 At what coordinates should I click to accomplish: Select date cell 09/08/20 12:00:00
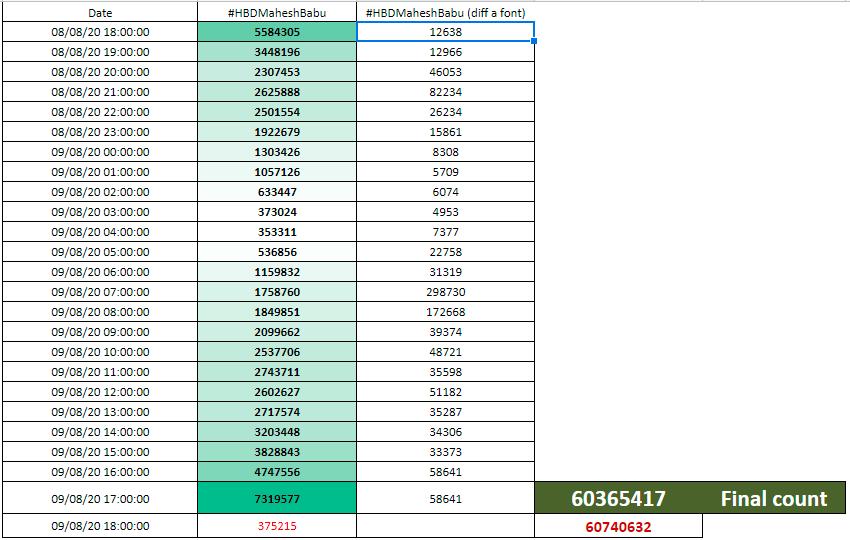[100, 392]
